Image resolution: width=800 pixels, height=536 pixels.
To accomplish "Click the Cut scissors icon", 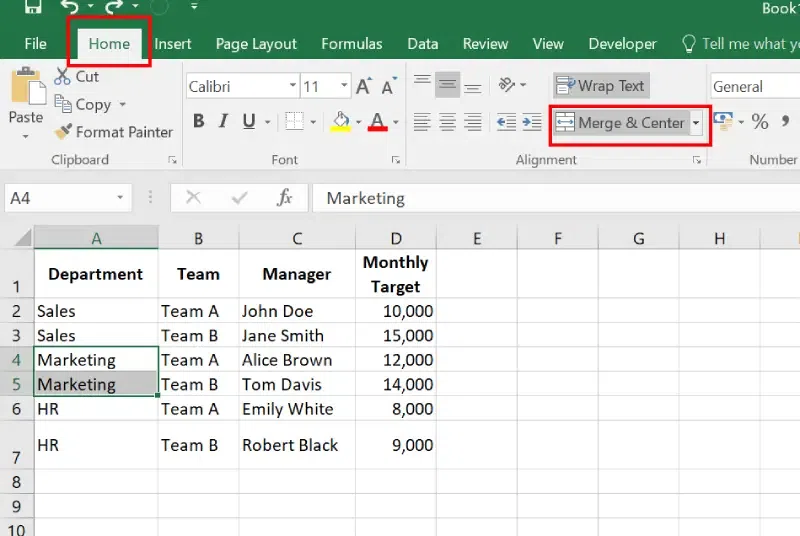I will (63, 77).
